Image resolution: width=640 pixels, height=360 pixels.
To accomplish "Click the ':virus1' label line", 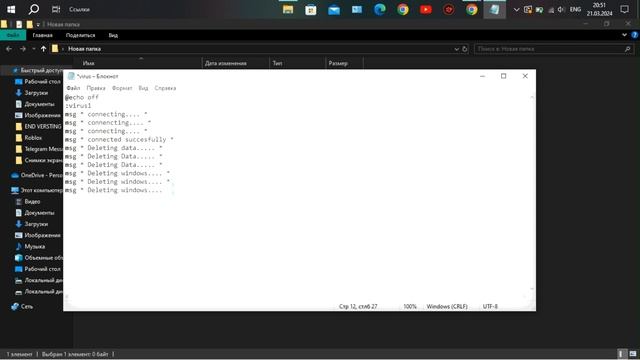I will point(78,106).
